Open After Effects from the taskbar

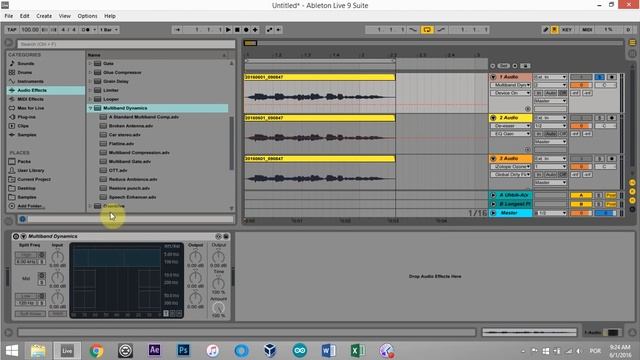tap(154, 350)
